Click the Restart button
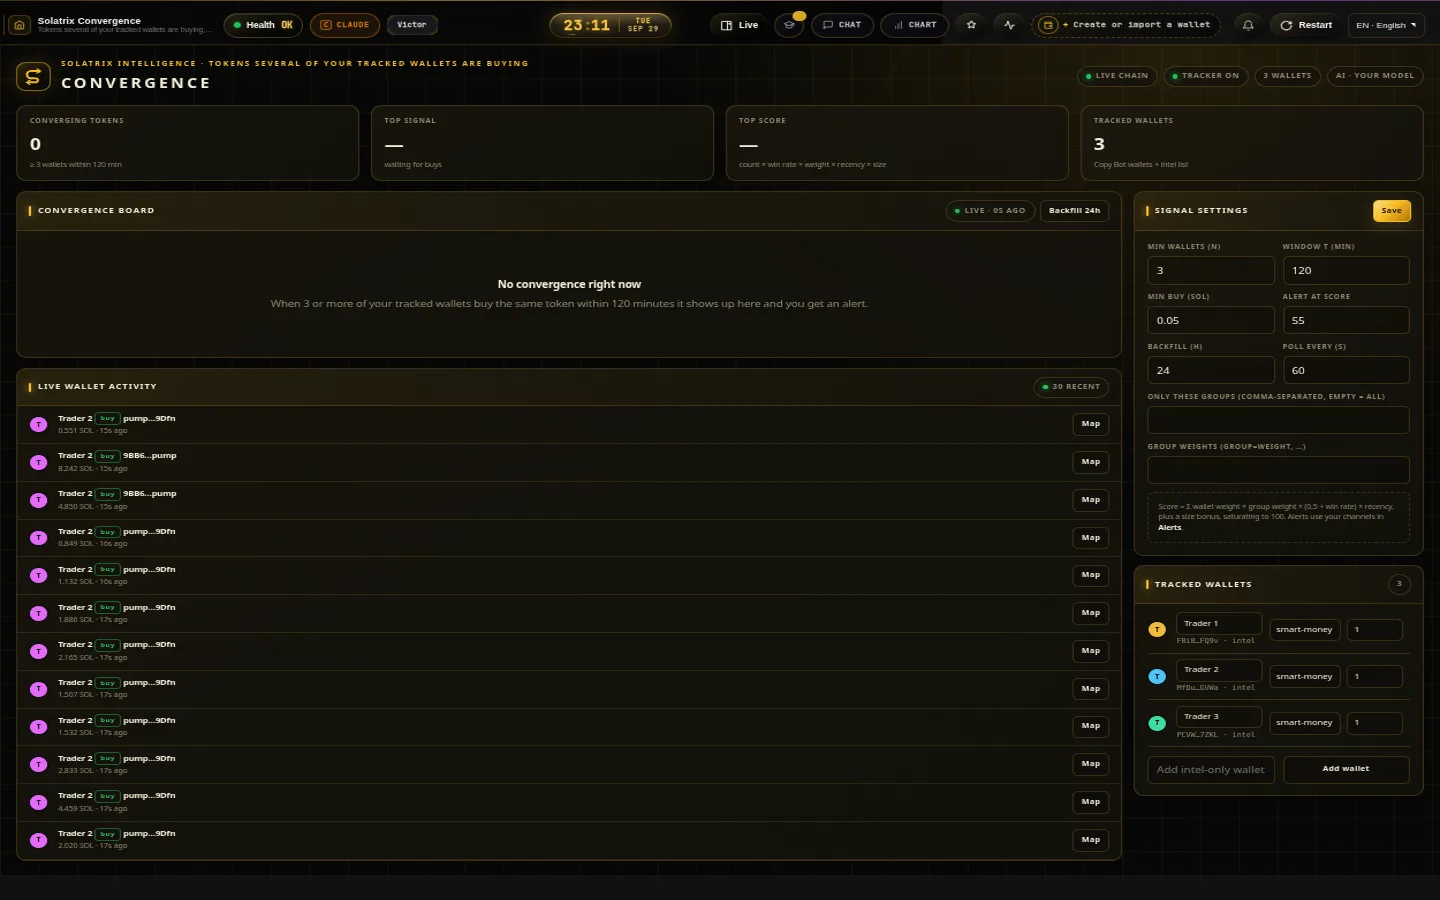 [x=1306, y=25]
